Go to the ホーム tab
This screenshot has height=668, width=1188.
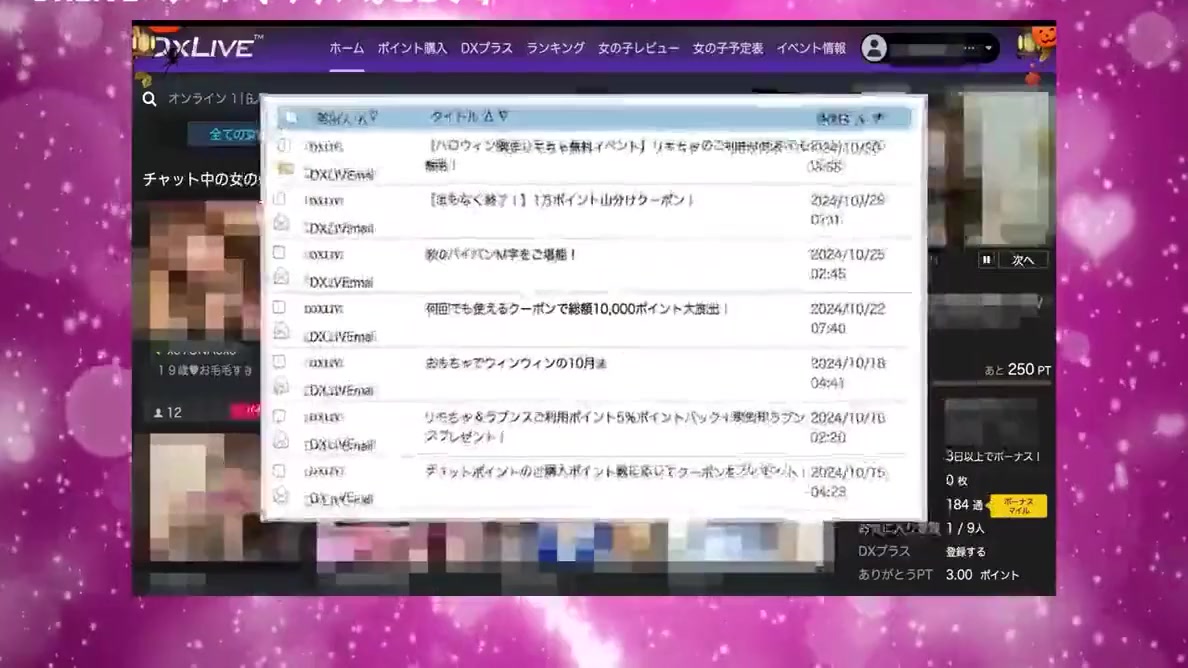tap(346, 48)
